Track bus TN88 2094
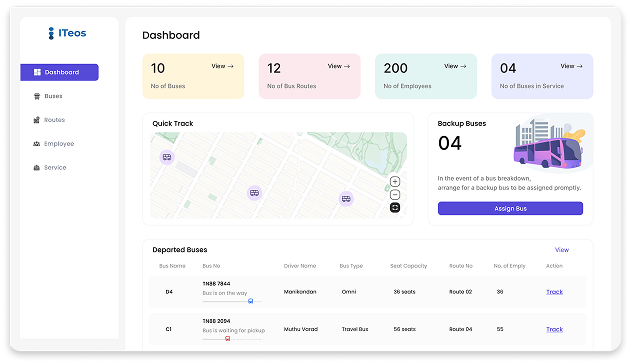 pyautogui.click(x=554, y=329)
